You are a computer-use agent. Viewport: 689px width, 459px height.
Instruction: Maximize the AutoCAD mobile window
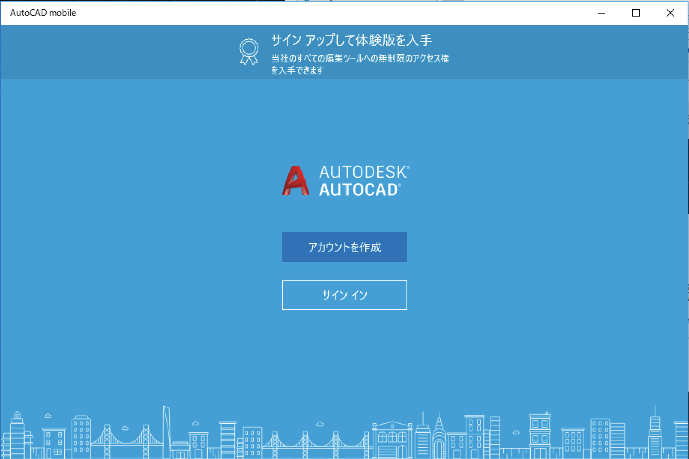(635, 13)
